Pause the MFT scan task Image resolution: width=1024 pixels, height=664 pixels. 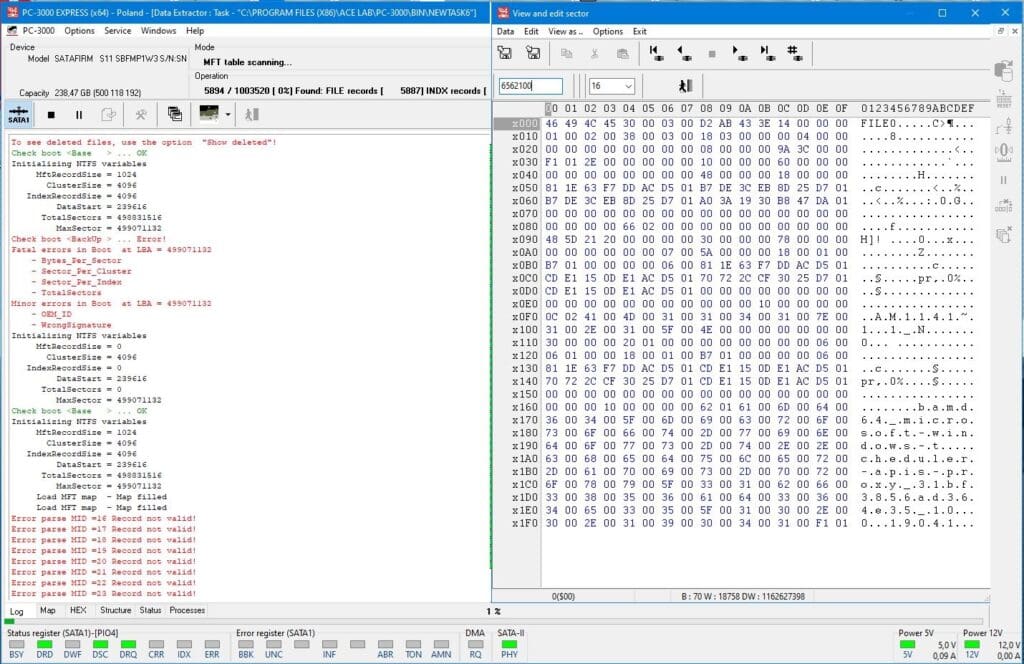tap(79, 114)
